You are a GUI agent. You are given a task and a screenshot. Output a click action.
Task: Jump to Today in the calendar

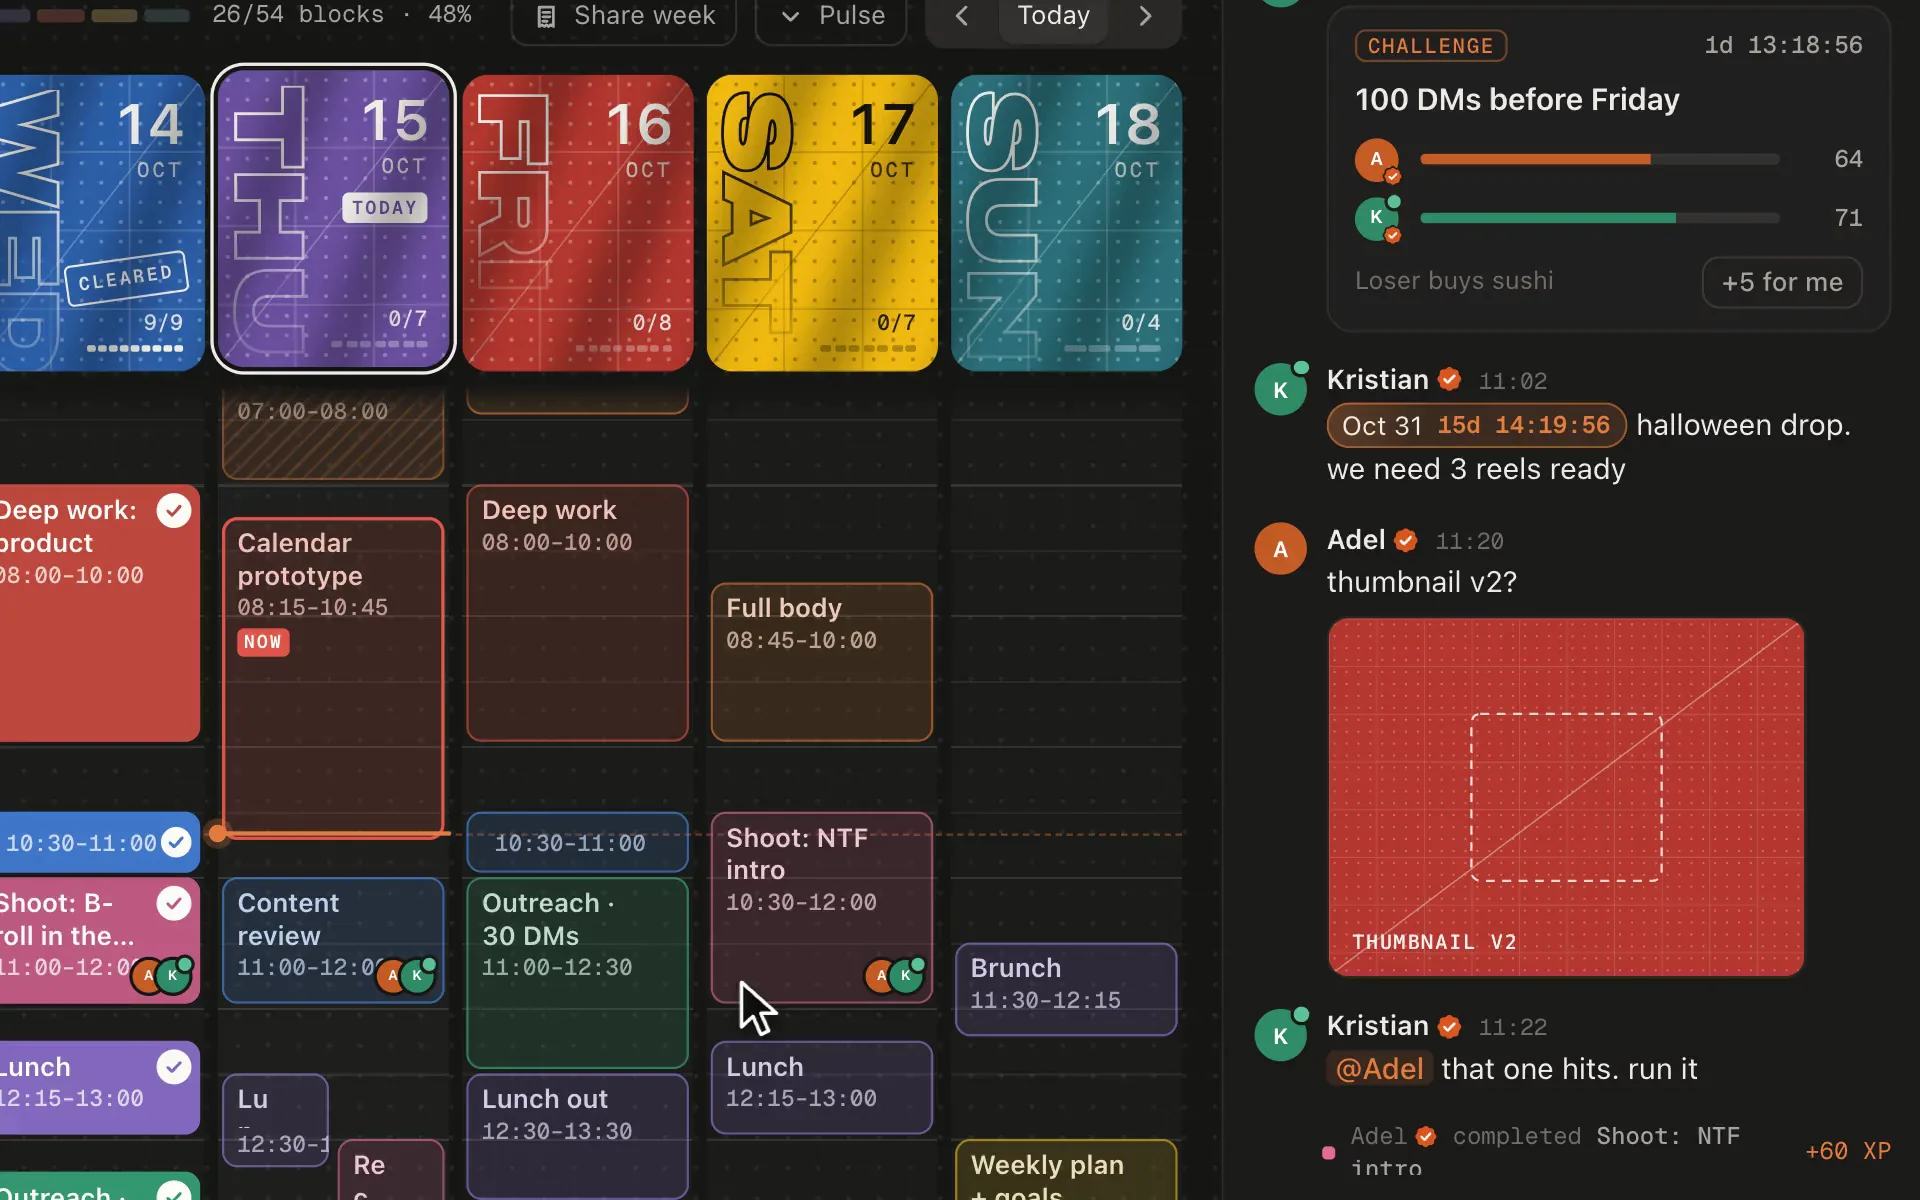point(1053,16)
